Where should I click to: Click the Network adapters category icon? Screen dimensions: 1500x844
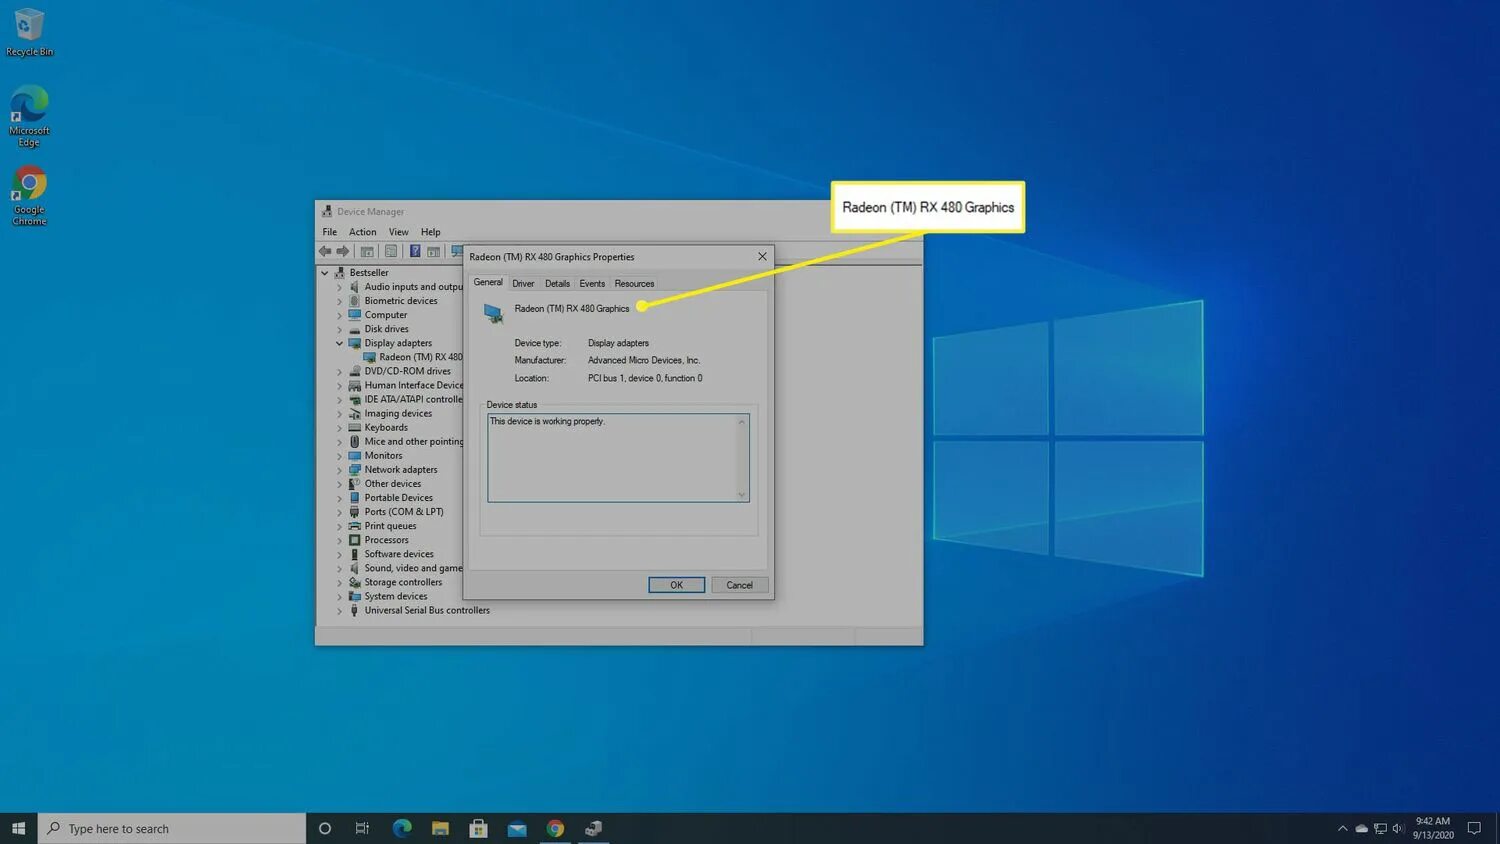tap(354, 470)
